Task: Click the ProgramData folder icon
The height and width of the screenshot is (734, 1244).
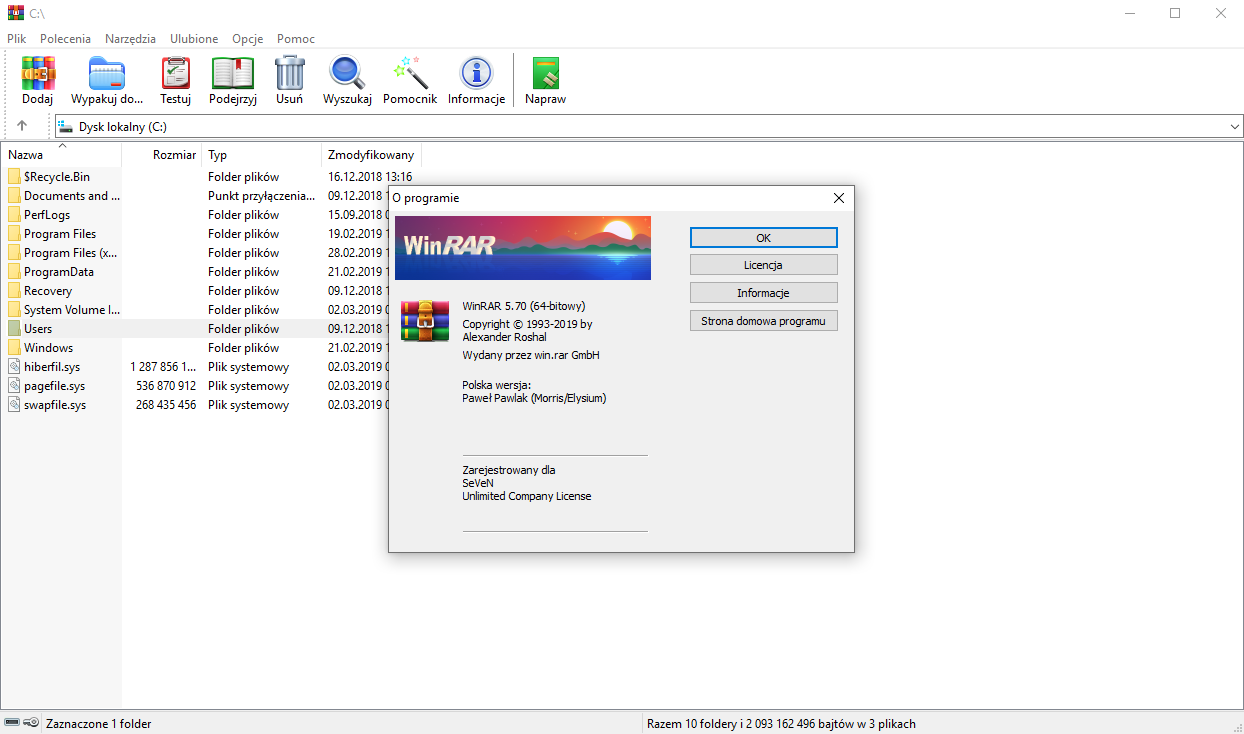Action: point(14,272)
